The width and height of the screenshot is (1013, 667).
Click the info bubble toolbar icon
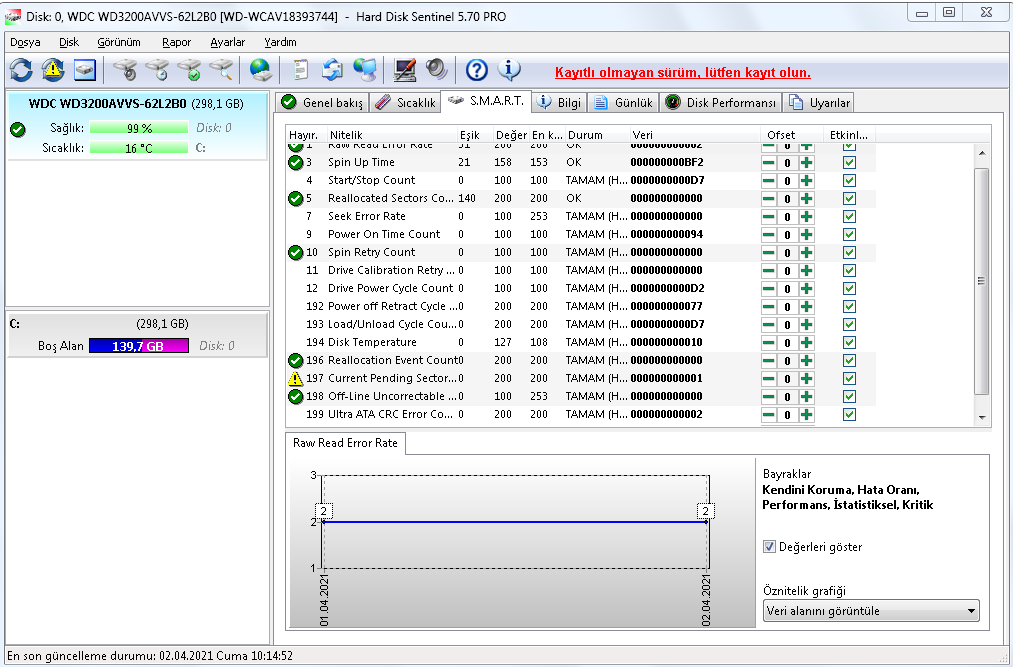(x=509, y=70)
